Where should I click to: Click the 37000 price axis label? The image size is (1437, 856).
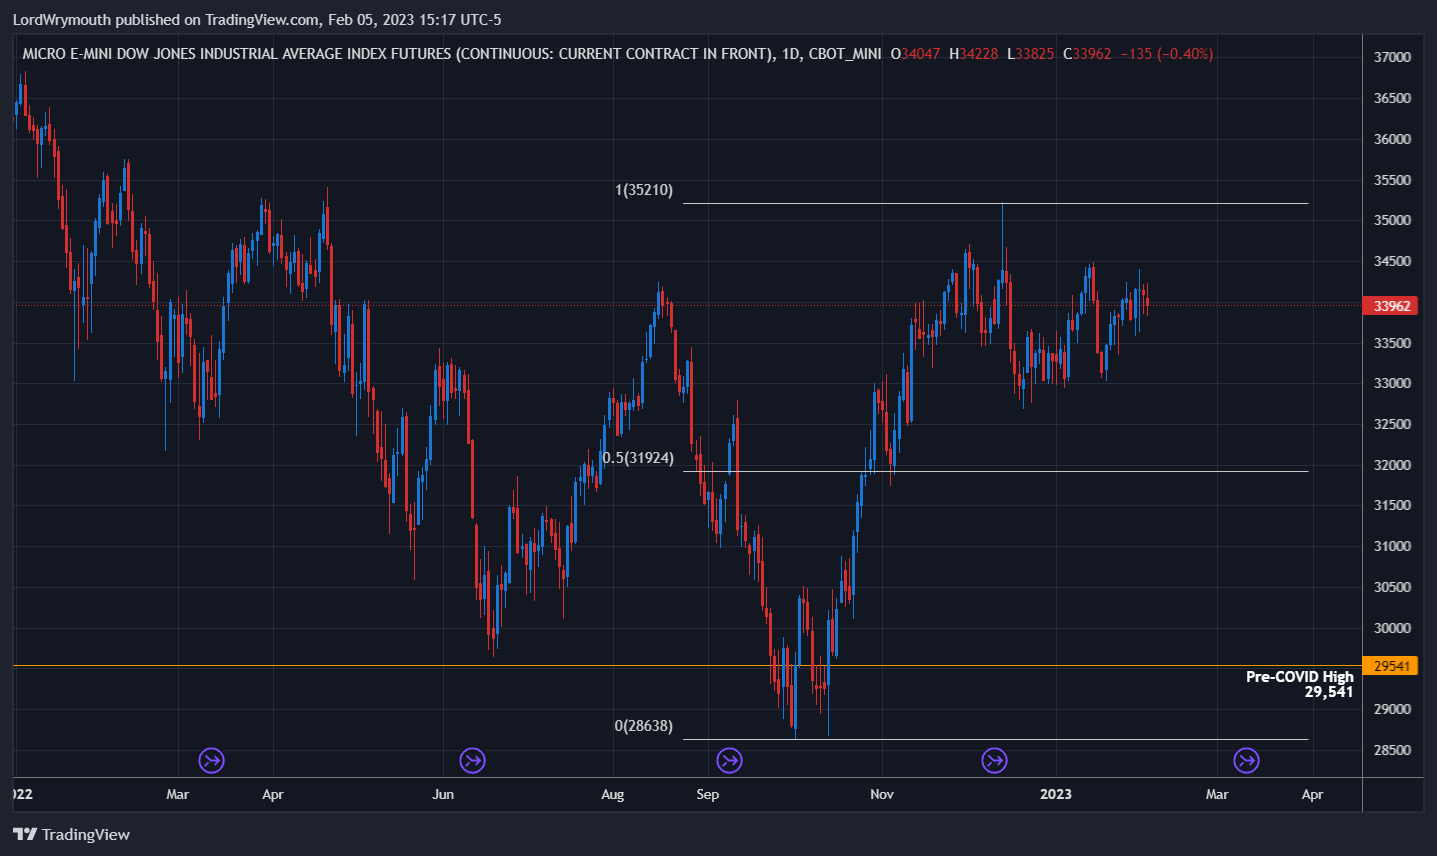[x=1392, y=58]
